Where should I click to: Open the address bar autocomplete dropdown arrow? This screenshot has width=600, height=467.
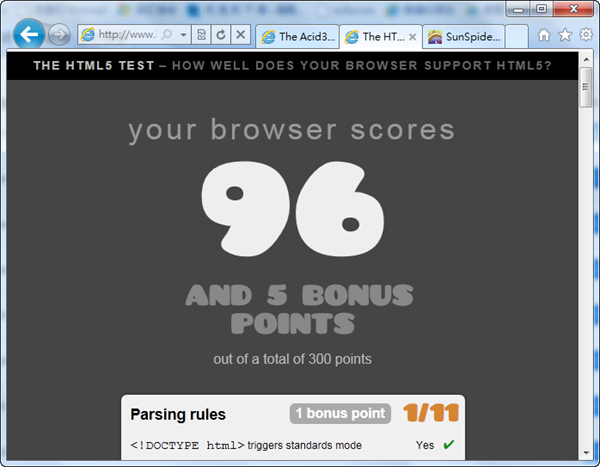coord(183,35)
